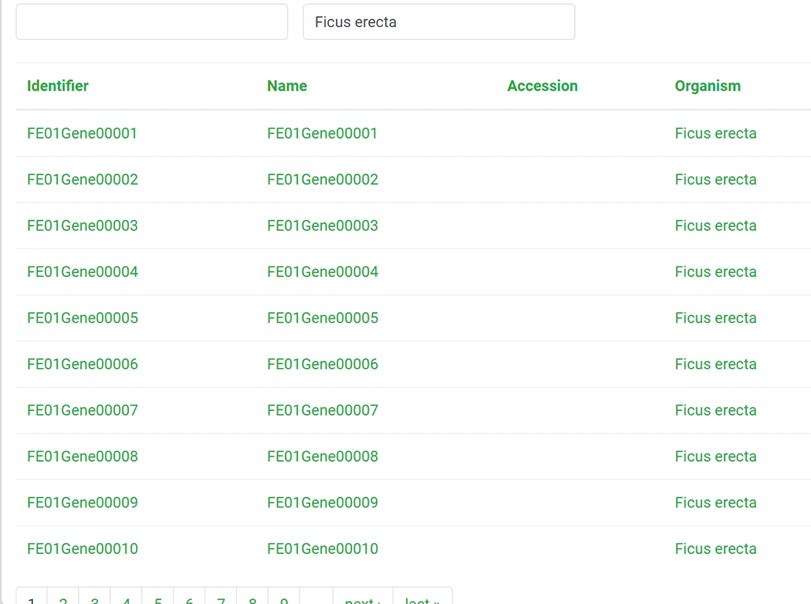Jump to the last page of results
This screenshot has width=811, height=604.
click(422, 600)
